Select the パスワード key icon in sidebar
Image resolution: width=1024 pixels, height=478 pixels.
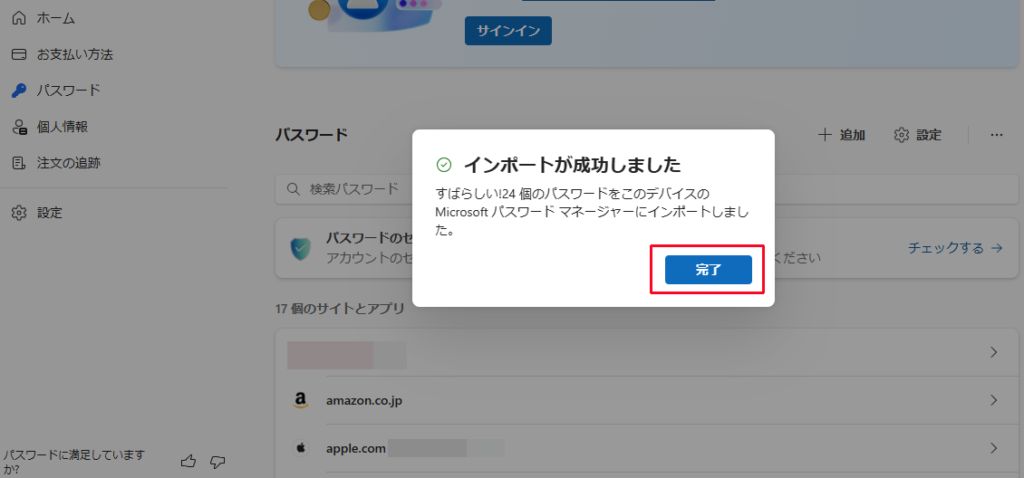(x=18, y=90)
